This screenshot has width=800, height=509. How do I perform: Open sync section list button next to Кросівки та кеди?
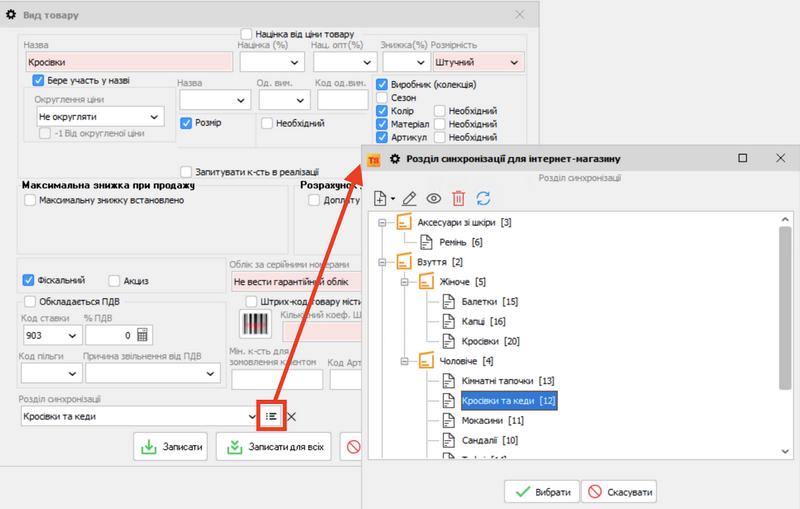coord(271,416)
